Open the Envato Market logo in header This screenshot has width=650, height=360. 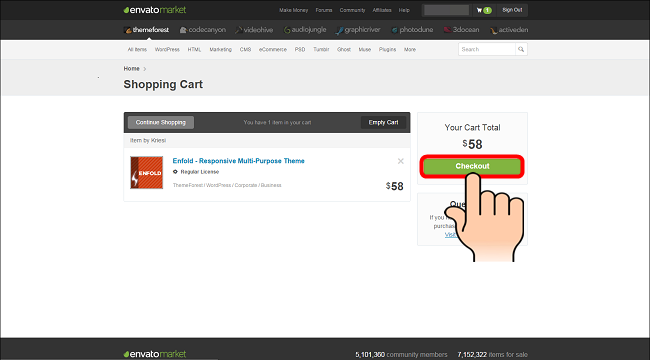[155, 10]
